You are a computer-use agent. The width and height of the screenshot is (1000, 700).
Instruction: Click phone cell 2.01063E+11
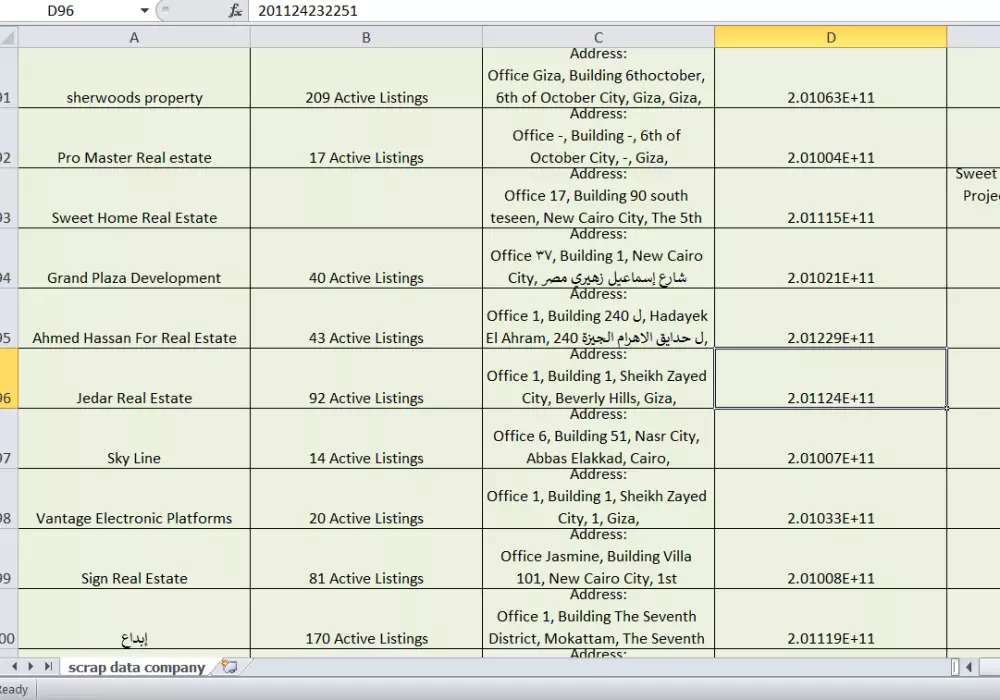click(x=830, y=78)
